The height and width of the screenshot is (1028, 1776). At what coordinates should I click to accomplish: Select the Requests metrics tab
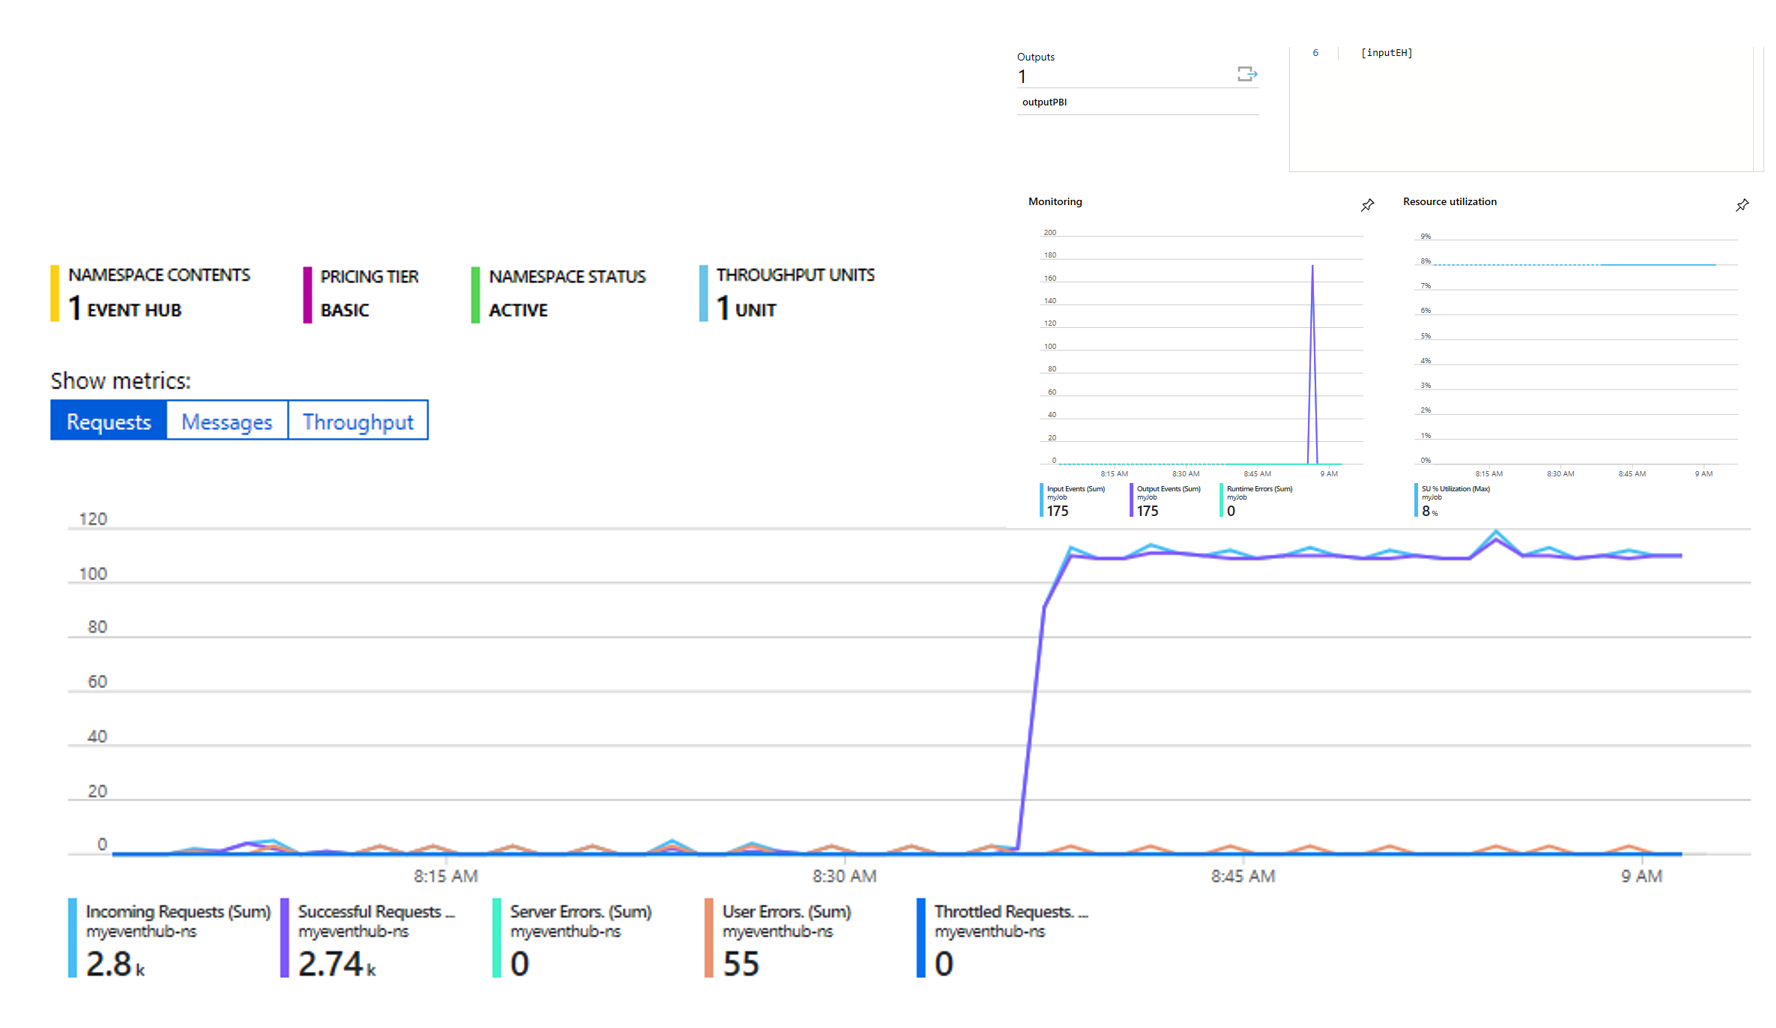pos(108,421)
